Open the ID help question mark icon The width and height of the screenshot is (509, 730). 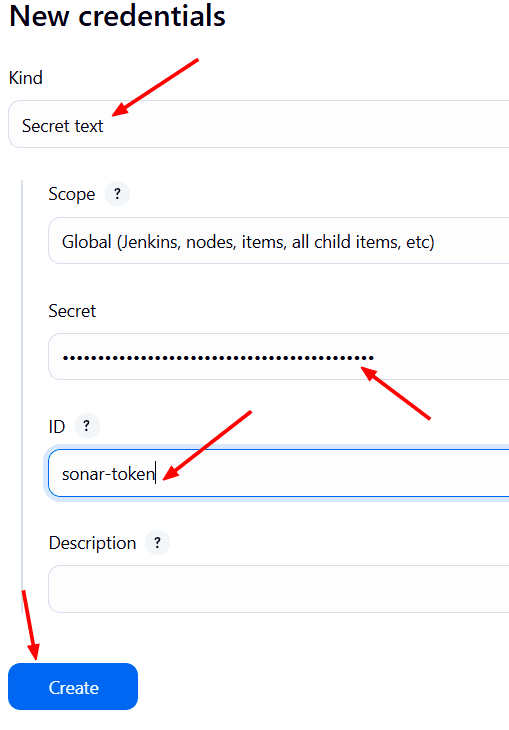point(87,426)
